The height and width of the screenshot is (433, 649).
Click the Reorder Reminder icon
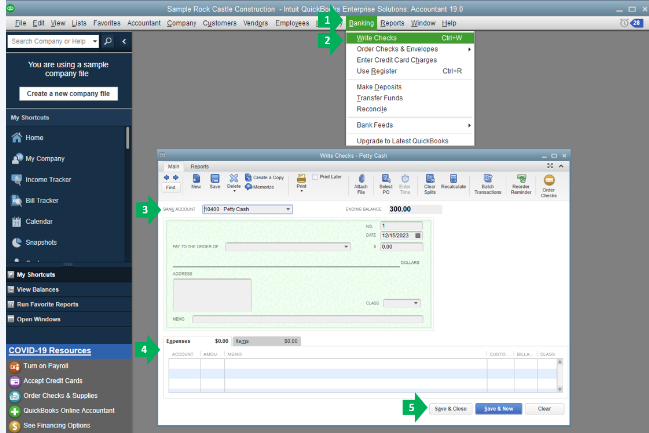click(521, 178)
